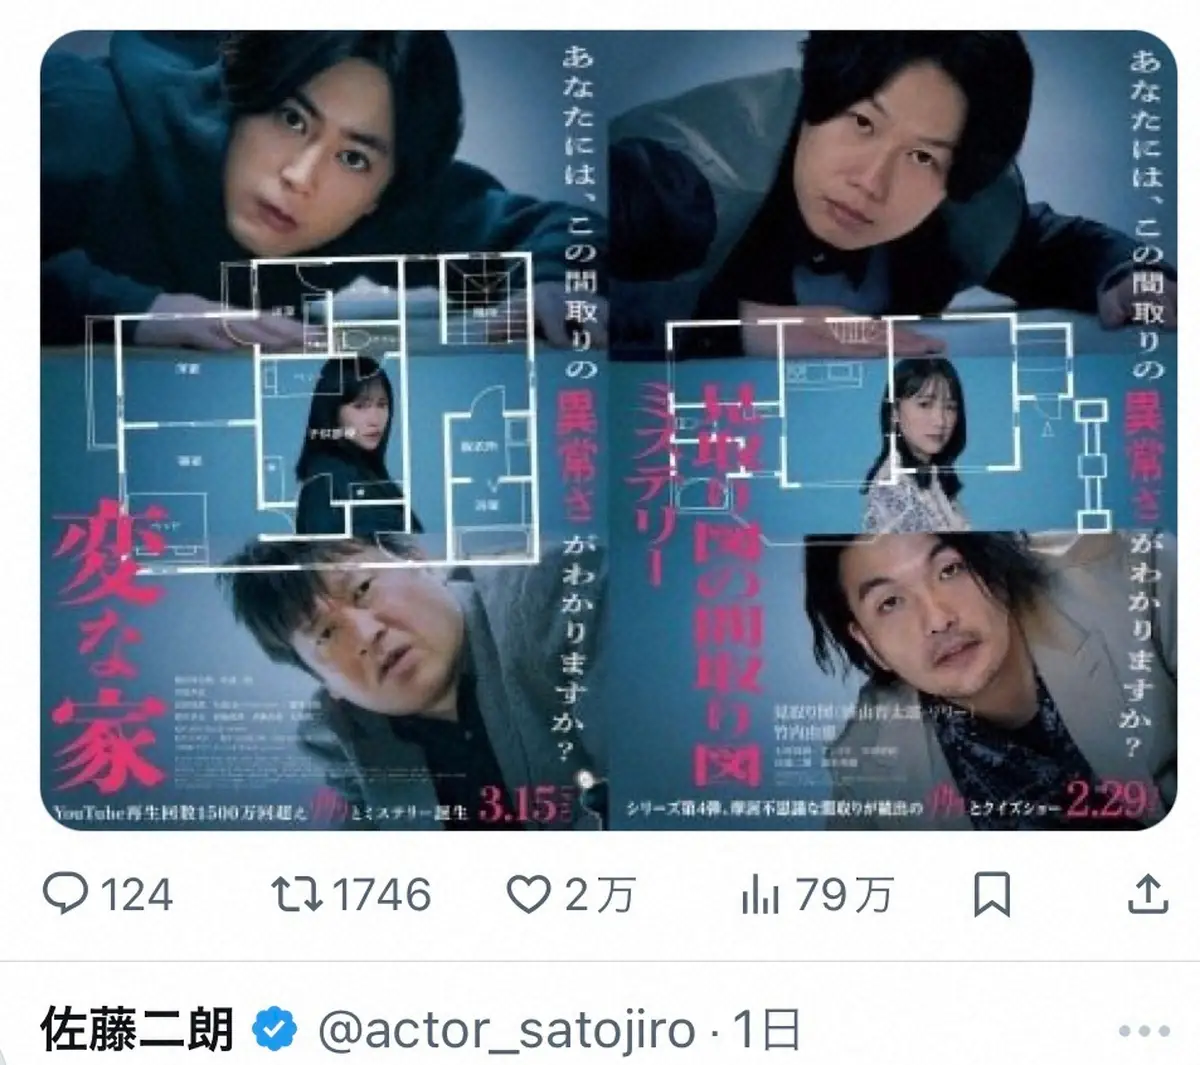The image size is (1200, 1065).
Task: Open view analytics bar chart icon
Action: [760, 894]
